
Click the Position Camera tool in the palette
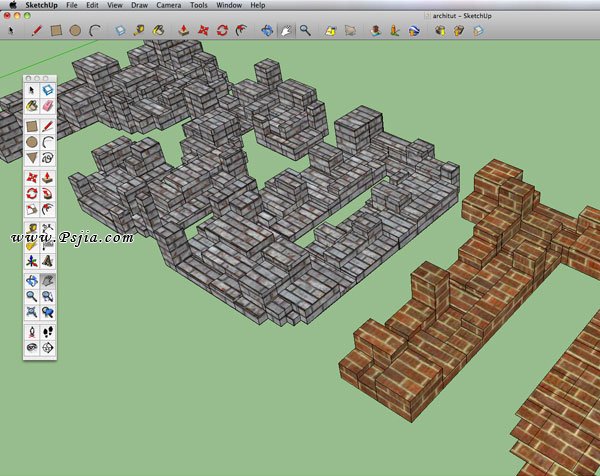pos(31,331)
